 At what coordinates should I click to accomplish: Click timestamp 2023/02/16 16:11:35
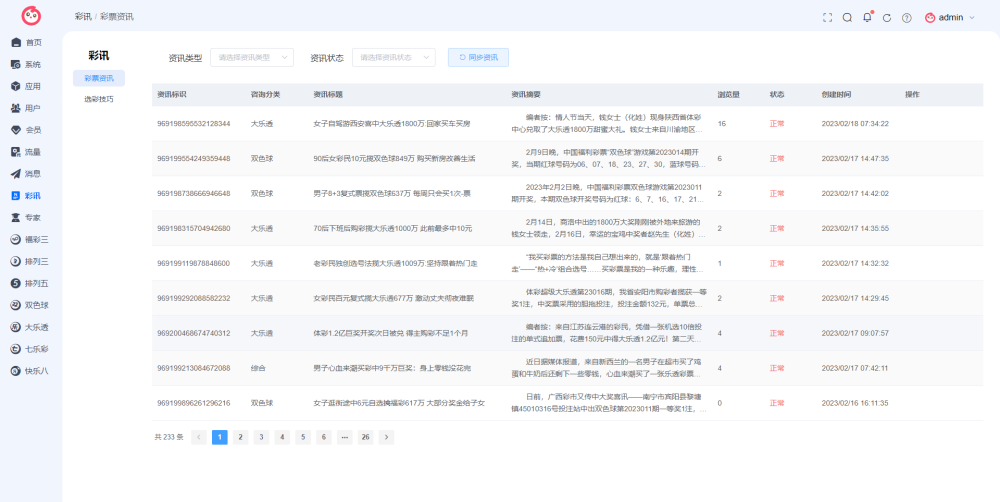[855, 403]
